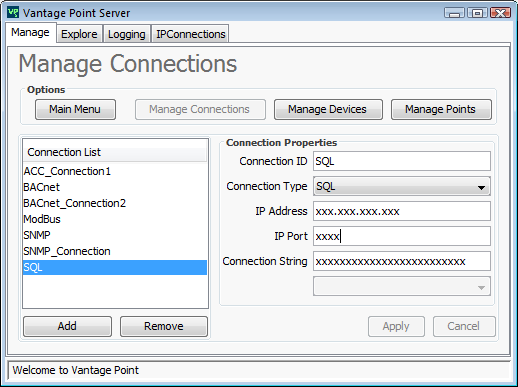
Task: Open the Logging tab
Action: click(x=127, y=34)
